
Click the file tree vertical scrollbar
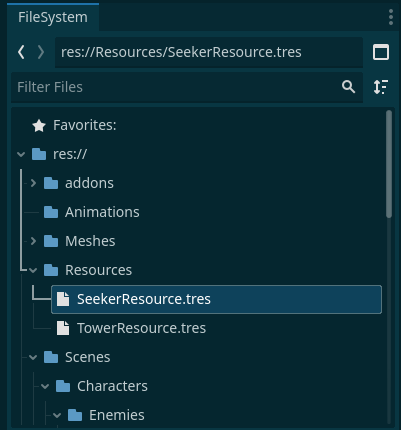tap(389, 164)
